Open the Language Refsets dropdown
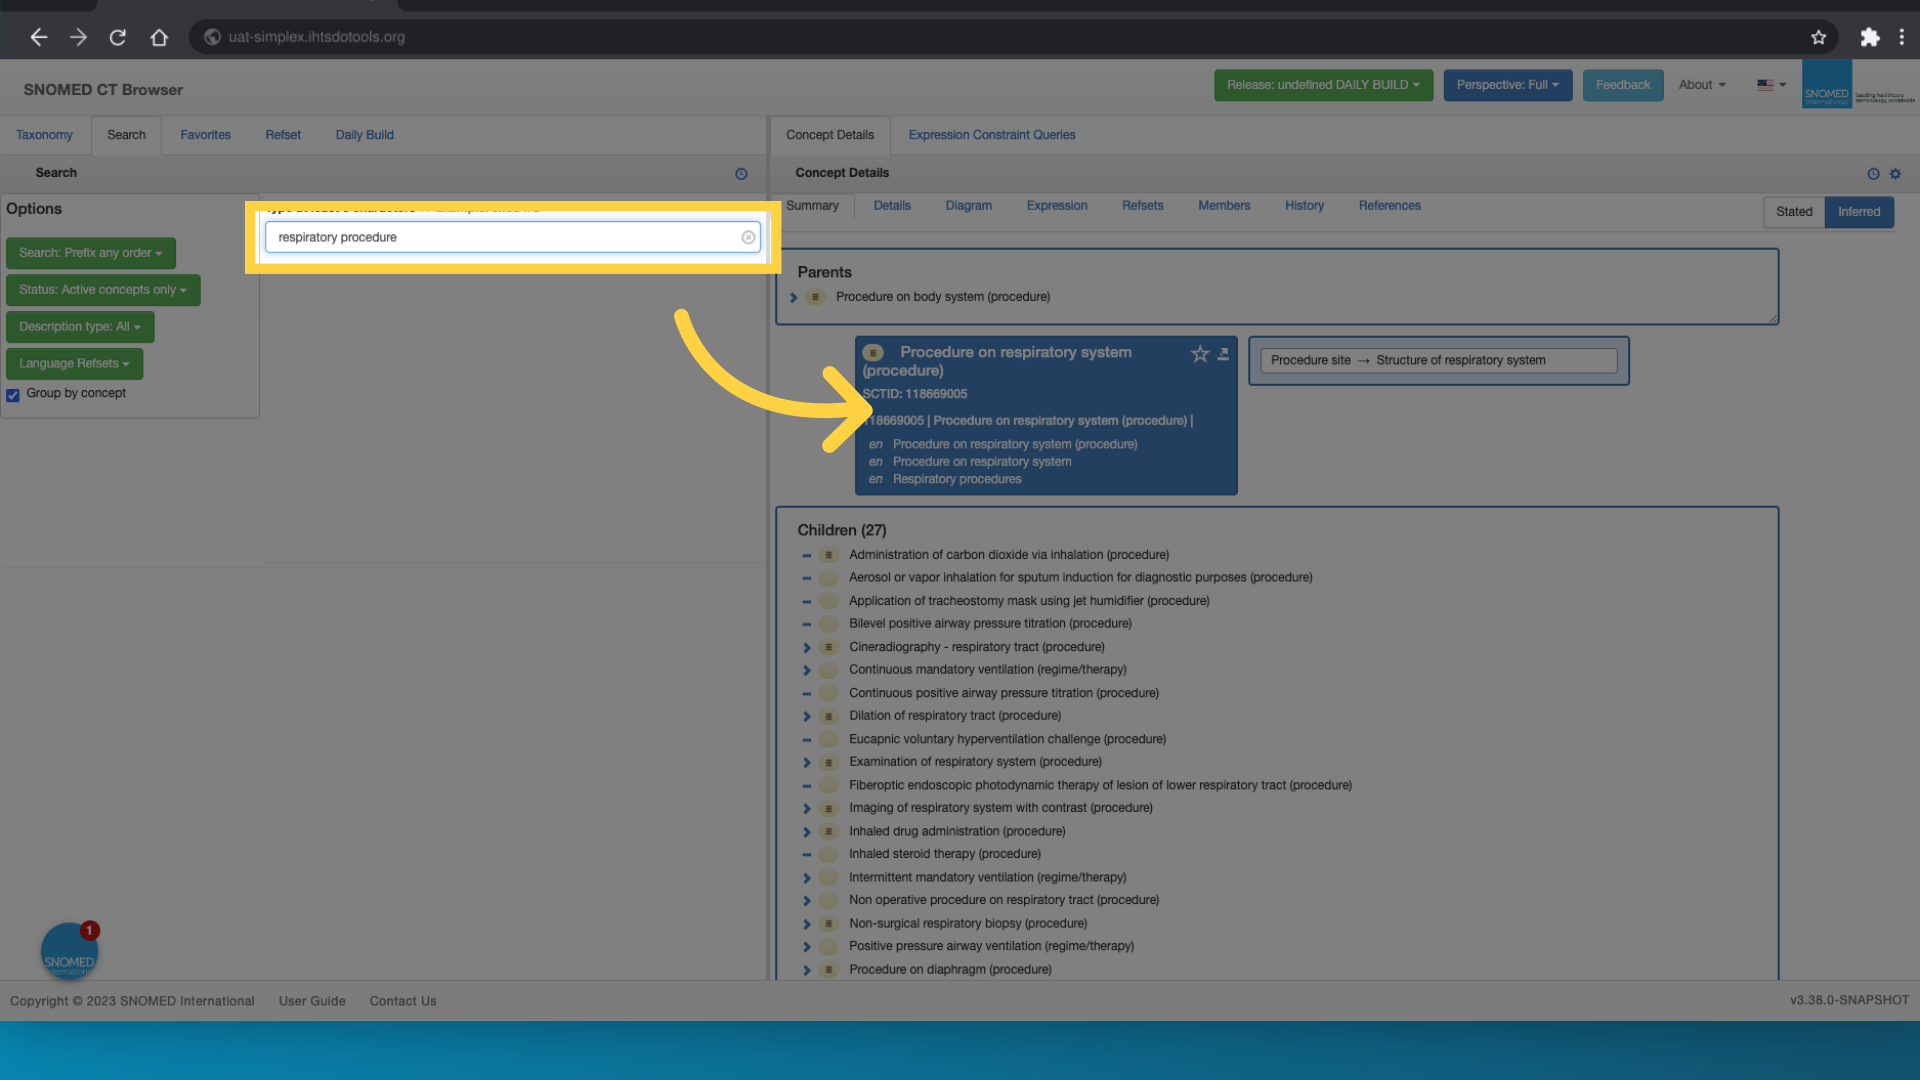 point(74,364)
